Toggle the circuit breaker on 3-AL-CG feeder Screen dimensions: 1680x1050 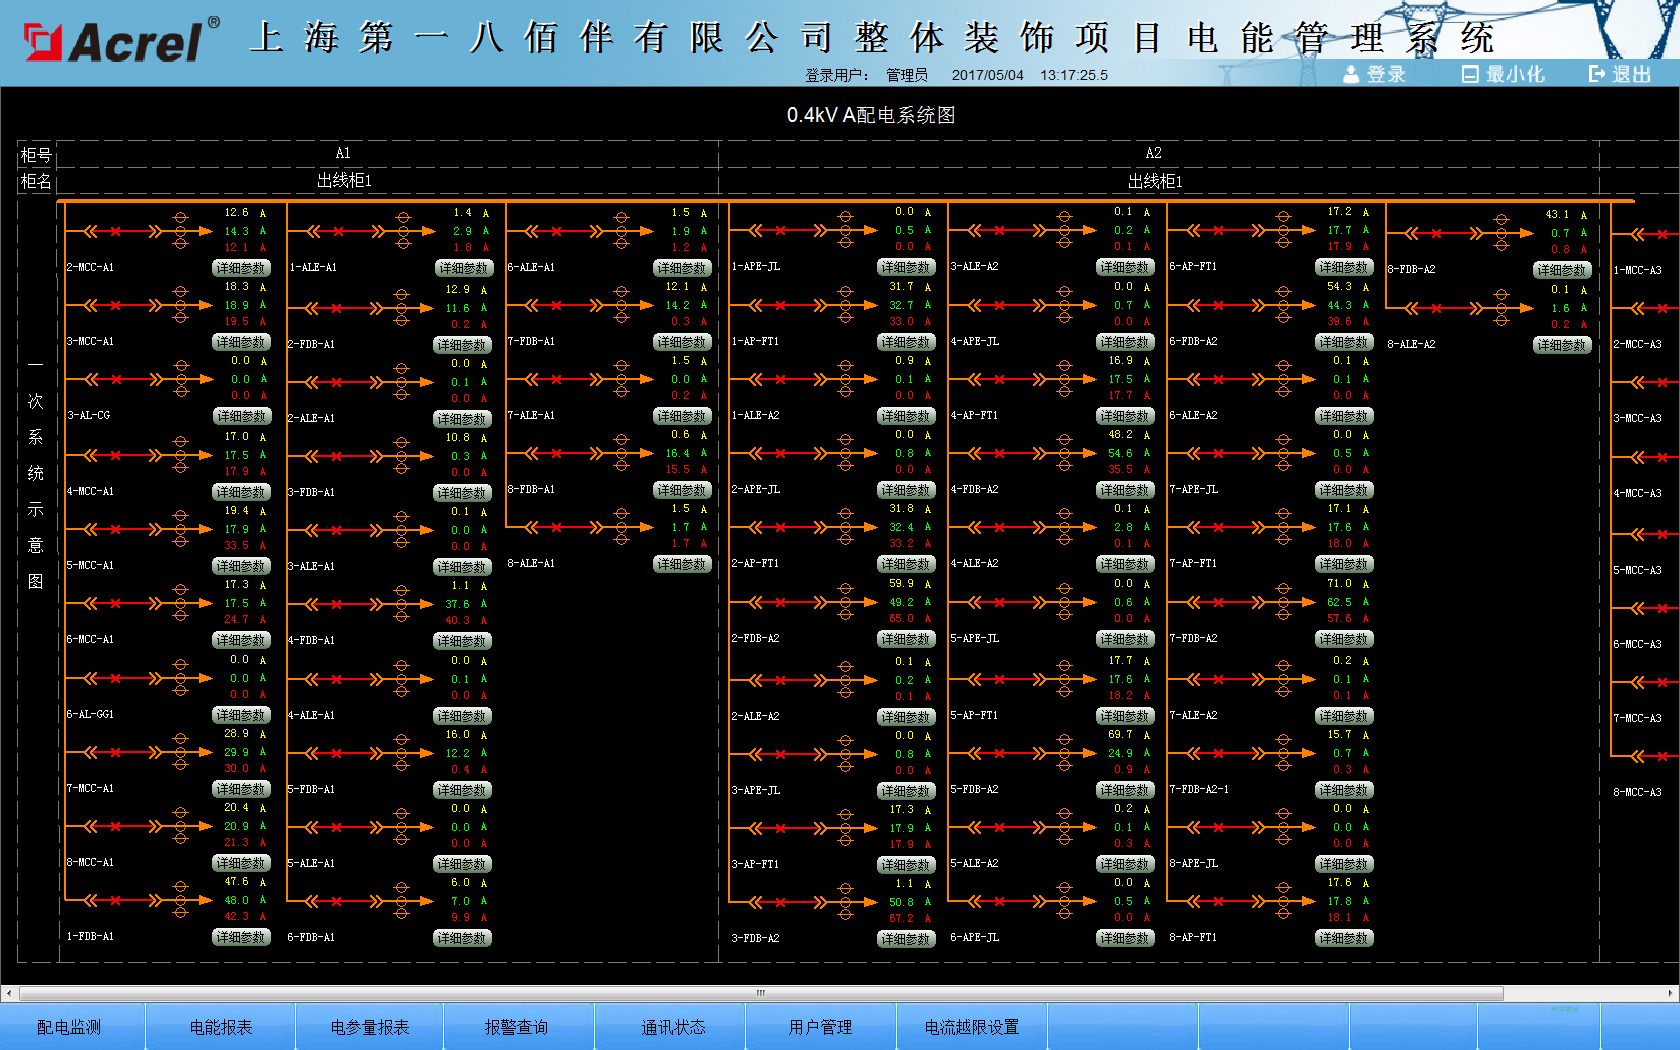click(x=115, y=379)
